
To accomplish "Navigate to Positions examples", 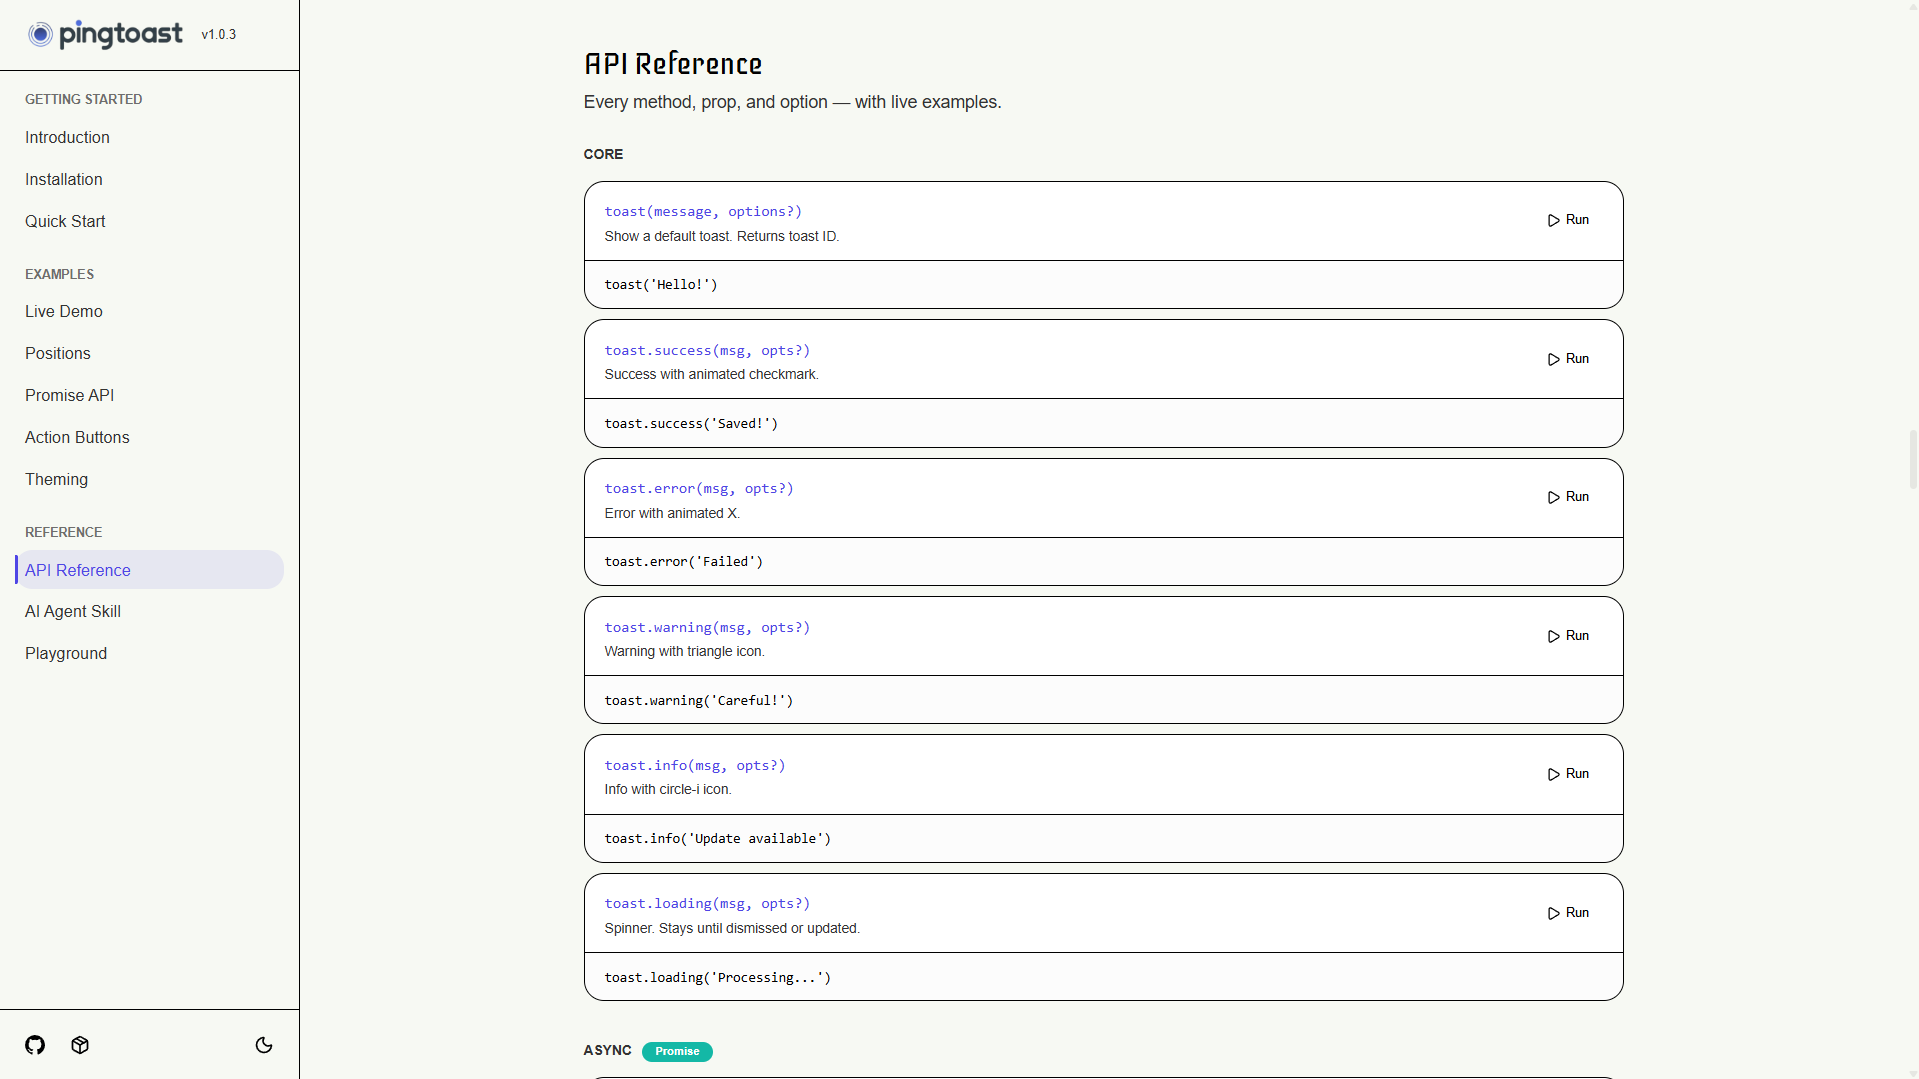I will [57, 353].
